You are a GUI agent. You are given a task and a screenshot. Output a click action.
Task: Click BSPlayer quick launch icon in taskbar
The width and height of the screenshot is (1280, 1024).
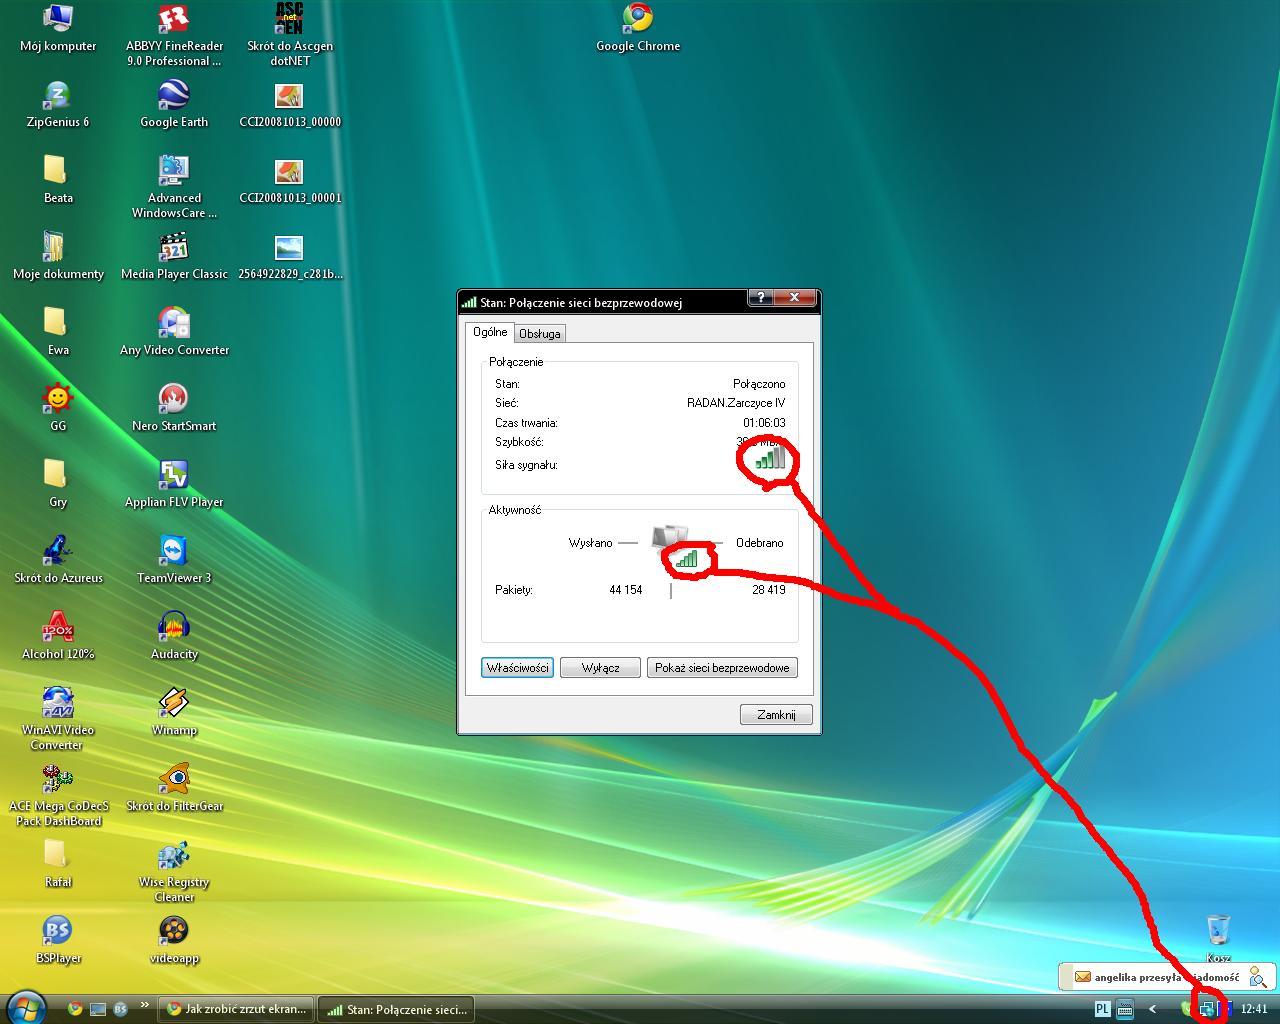point(121,1009)
